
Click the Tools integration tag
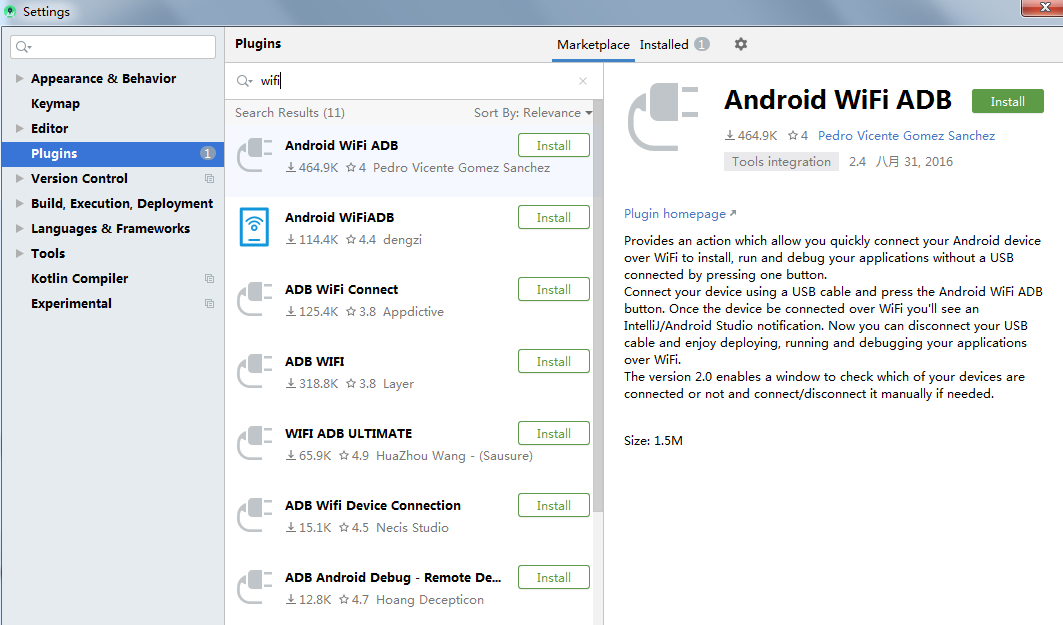[x=781, y=161]
